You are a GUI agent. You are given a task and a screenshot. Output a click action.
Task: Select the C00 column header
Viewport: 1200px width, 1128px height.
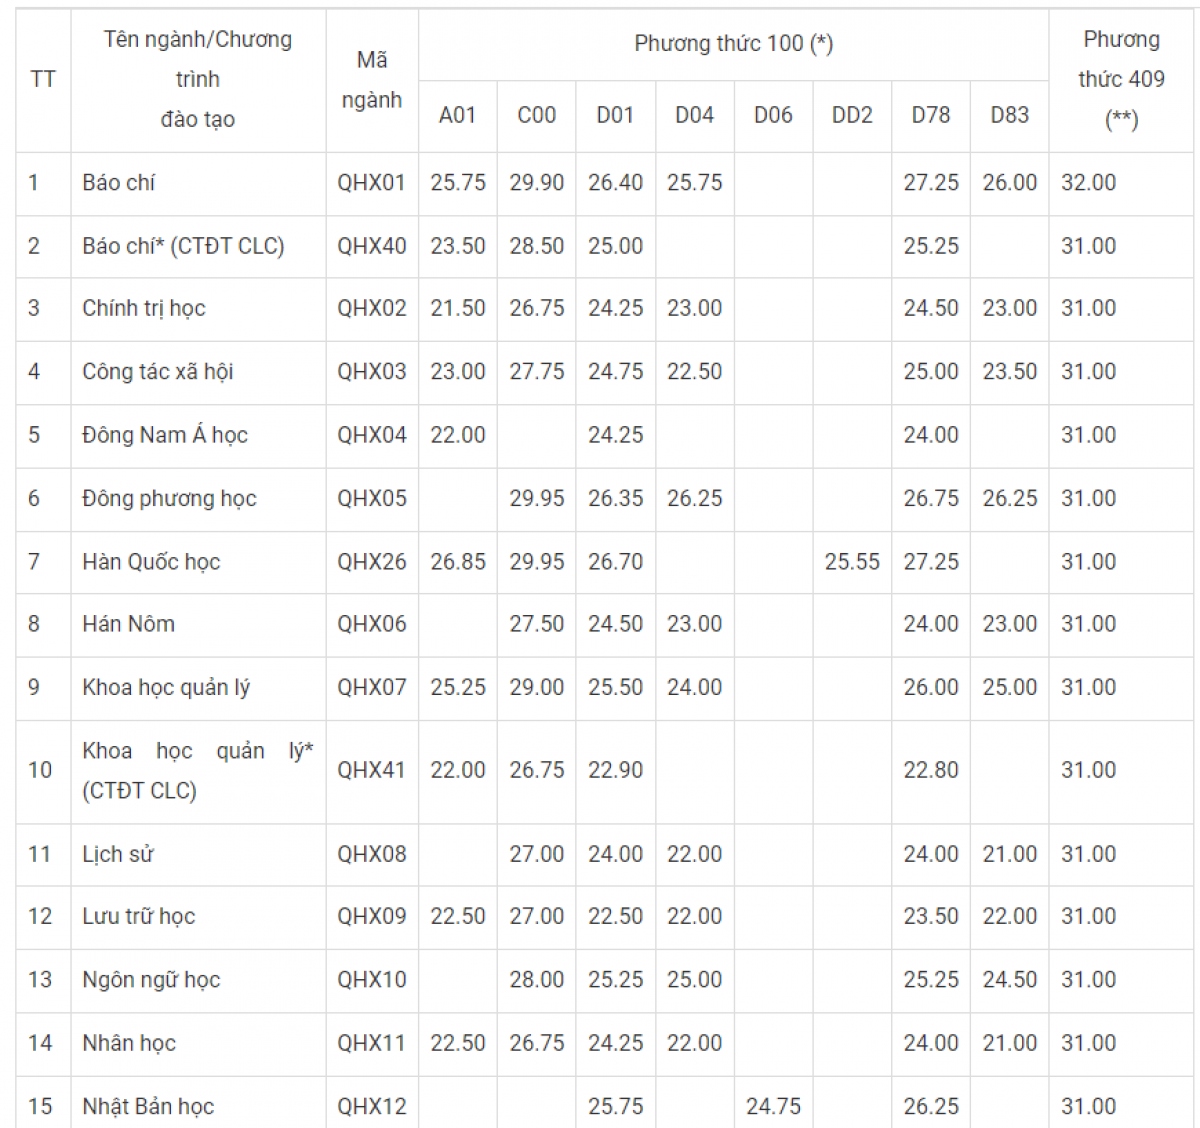point(536,115)
